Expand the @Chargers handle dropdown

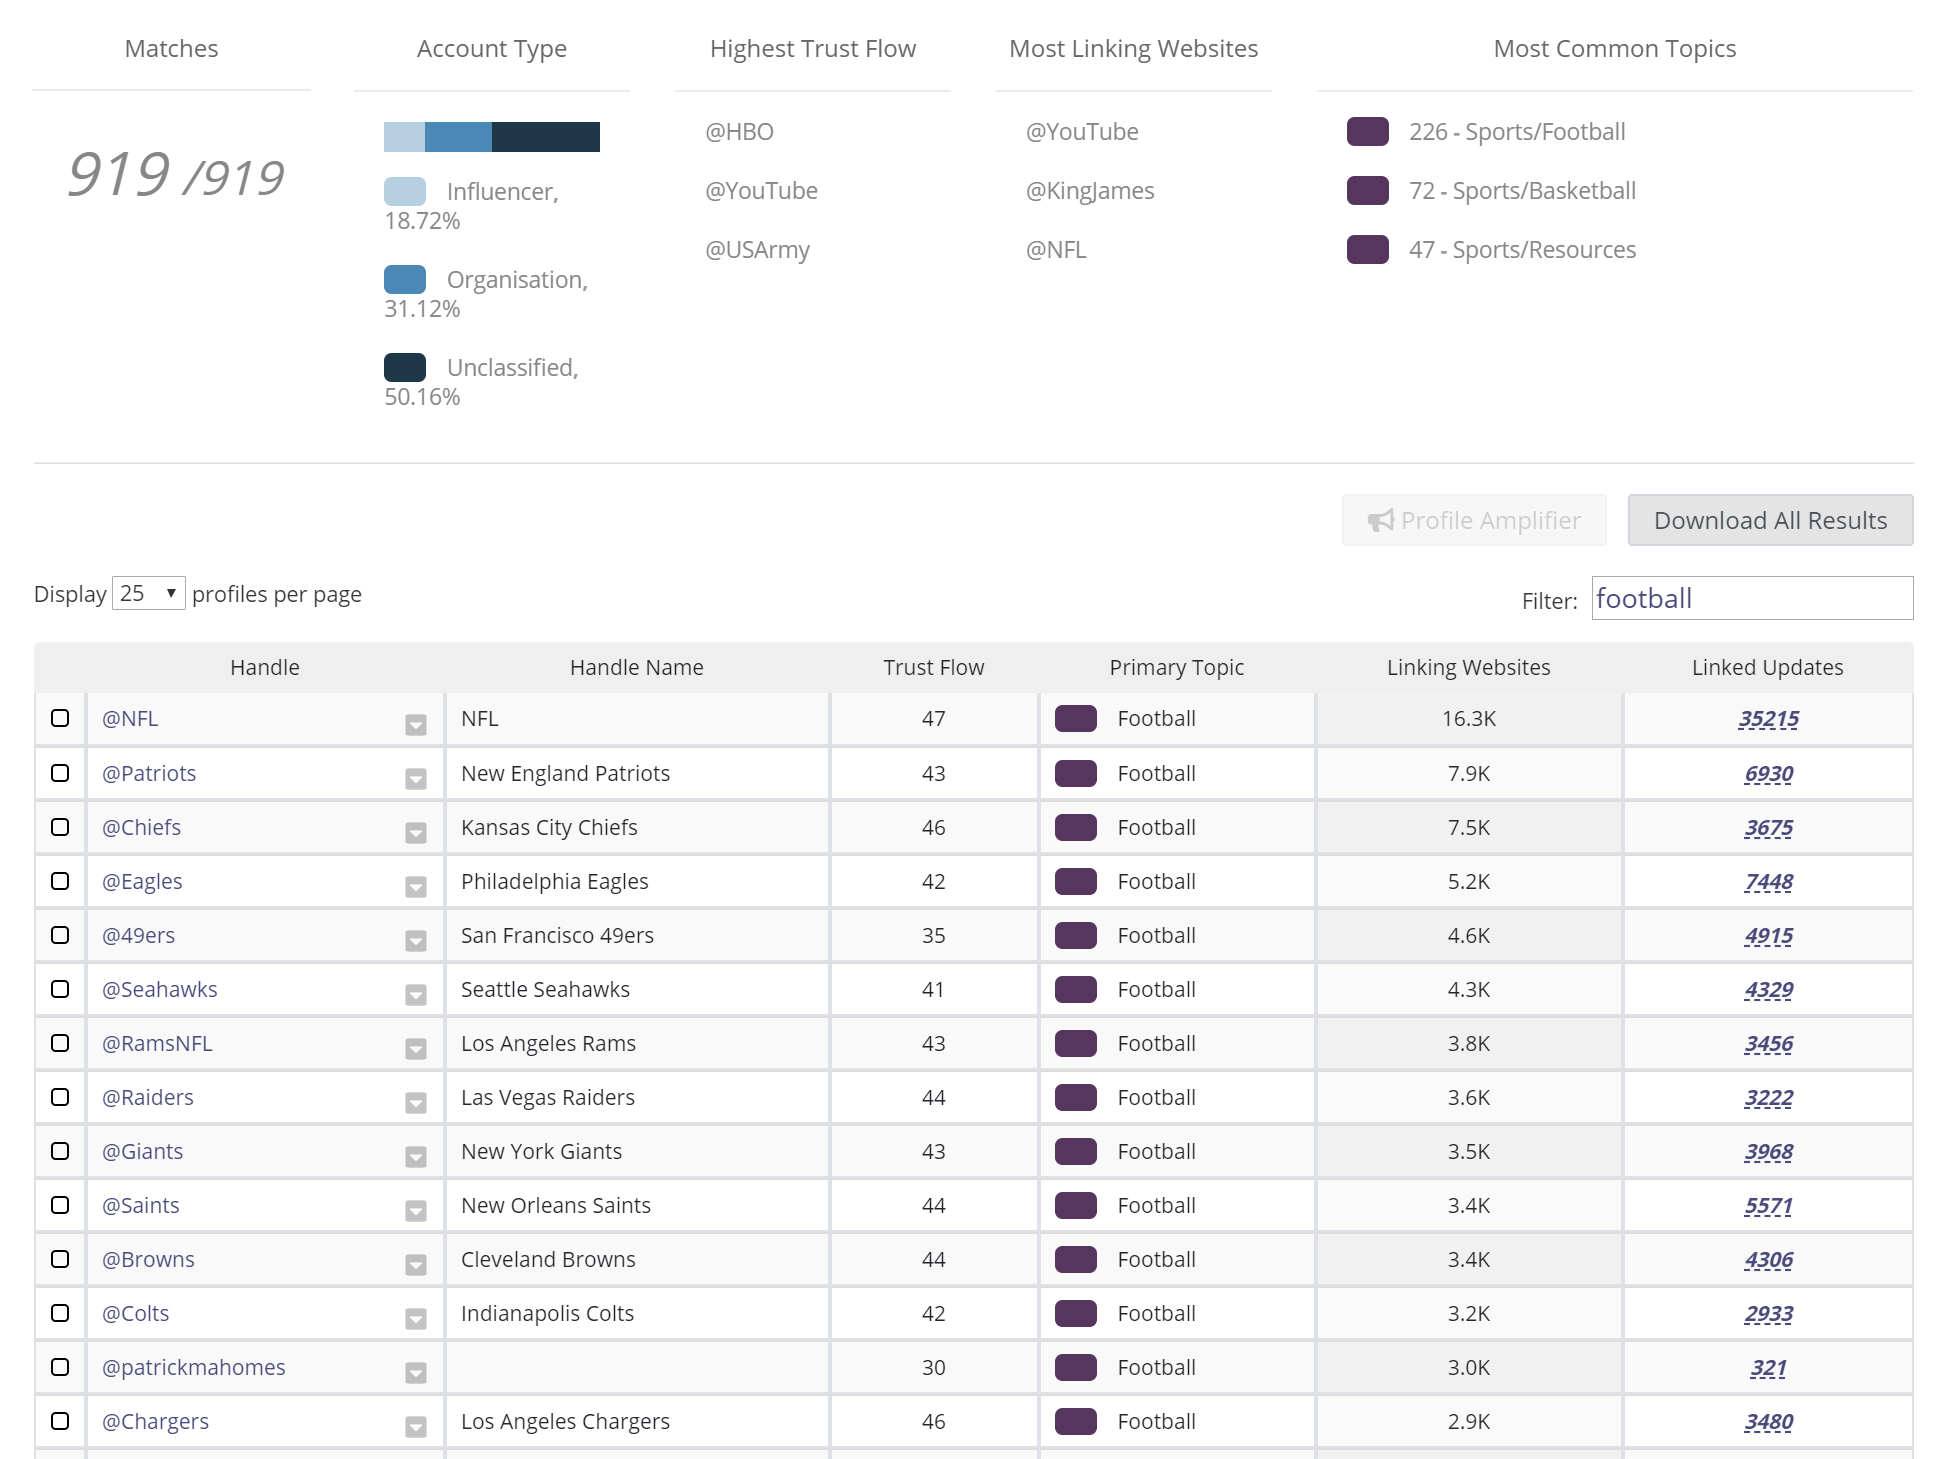tap(416, 1427)
